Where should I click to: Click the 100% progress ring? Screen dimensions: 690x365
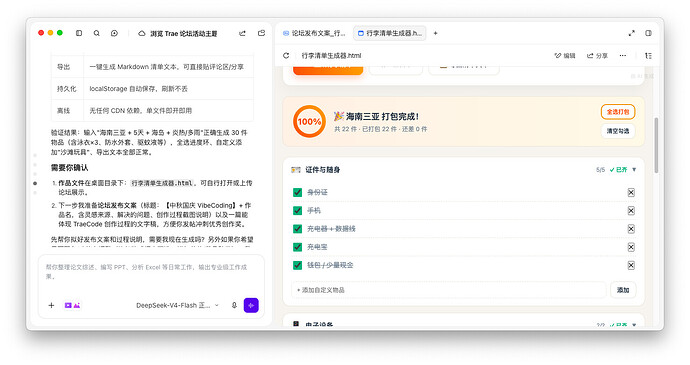click(x=309, y=122)
